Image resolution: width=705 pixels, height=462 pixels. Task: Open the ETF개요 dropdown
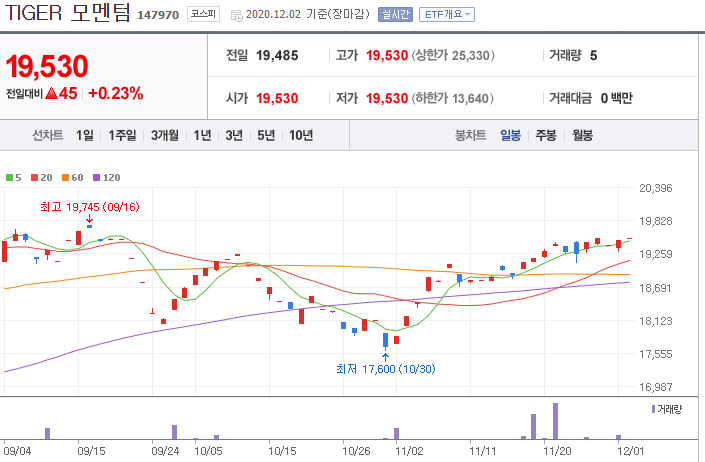(x=446, y=15)
